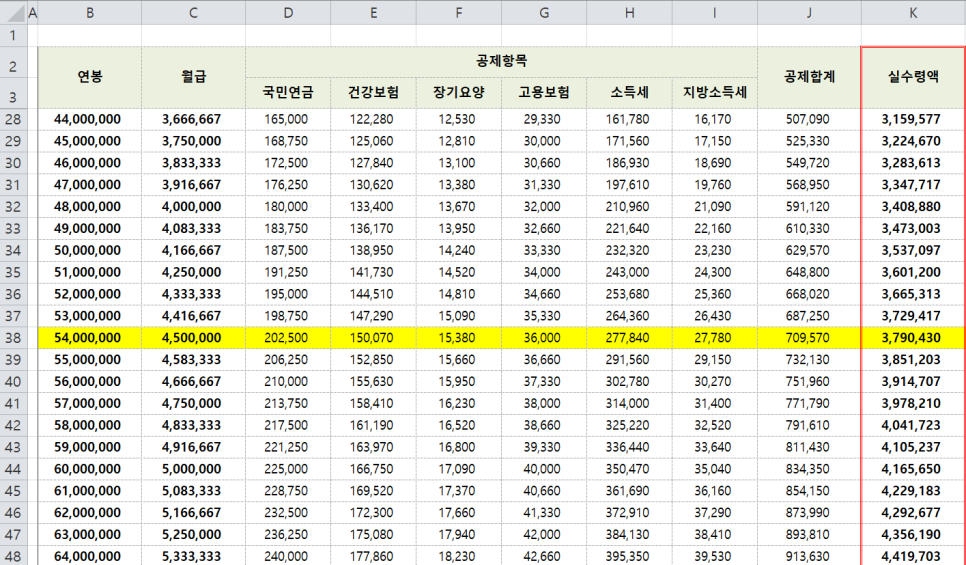Click local tax cell 24,300
Image resolution: width=966 pixels, height=565 pixels.
point(715,272)
